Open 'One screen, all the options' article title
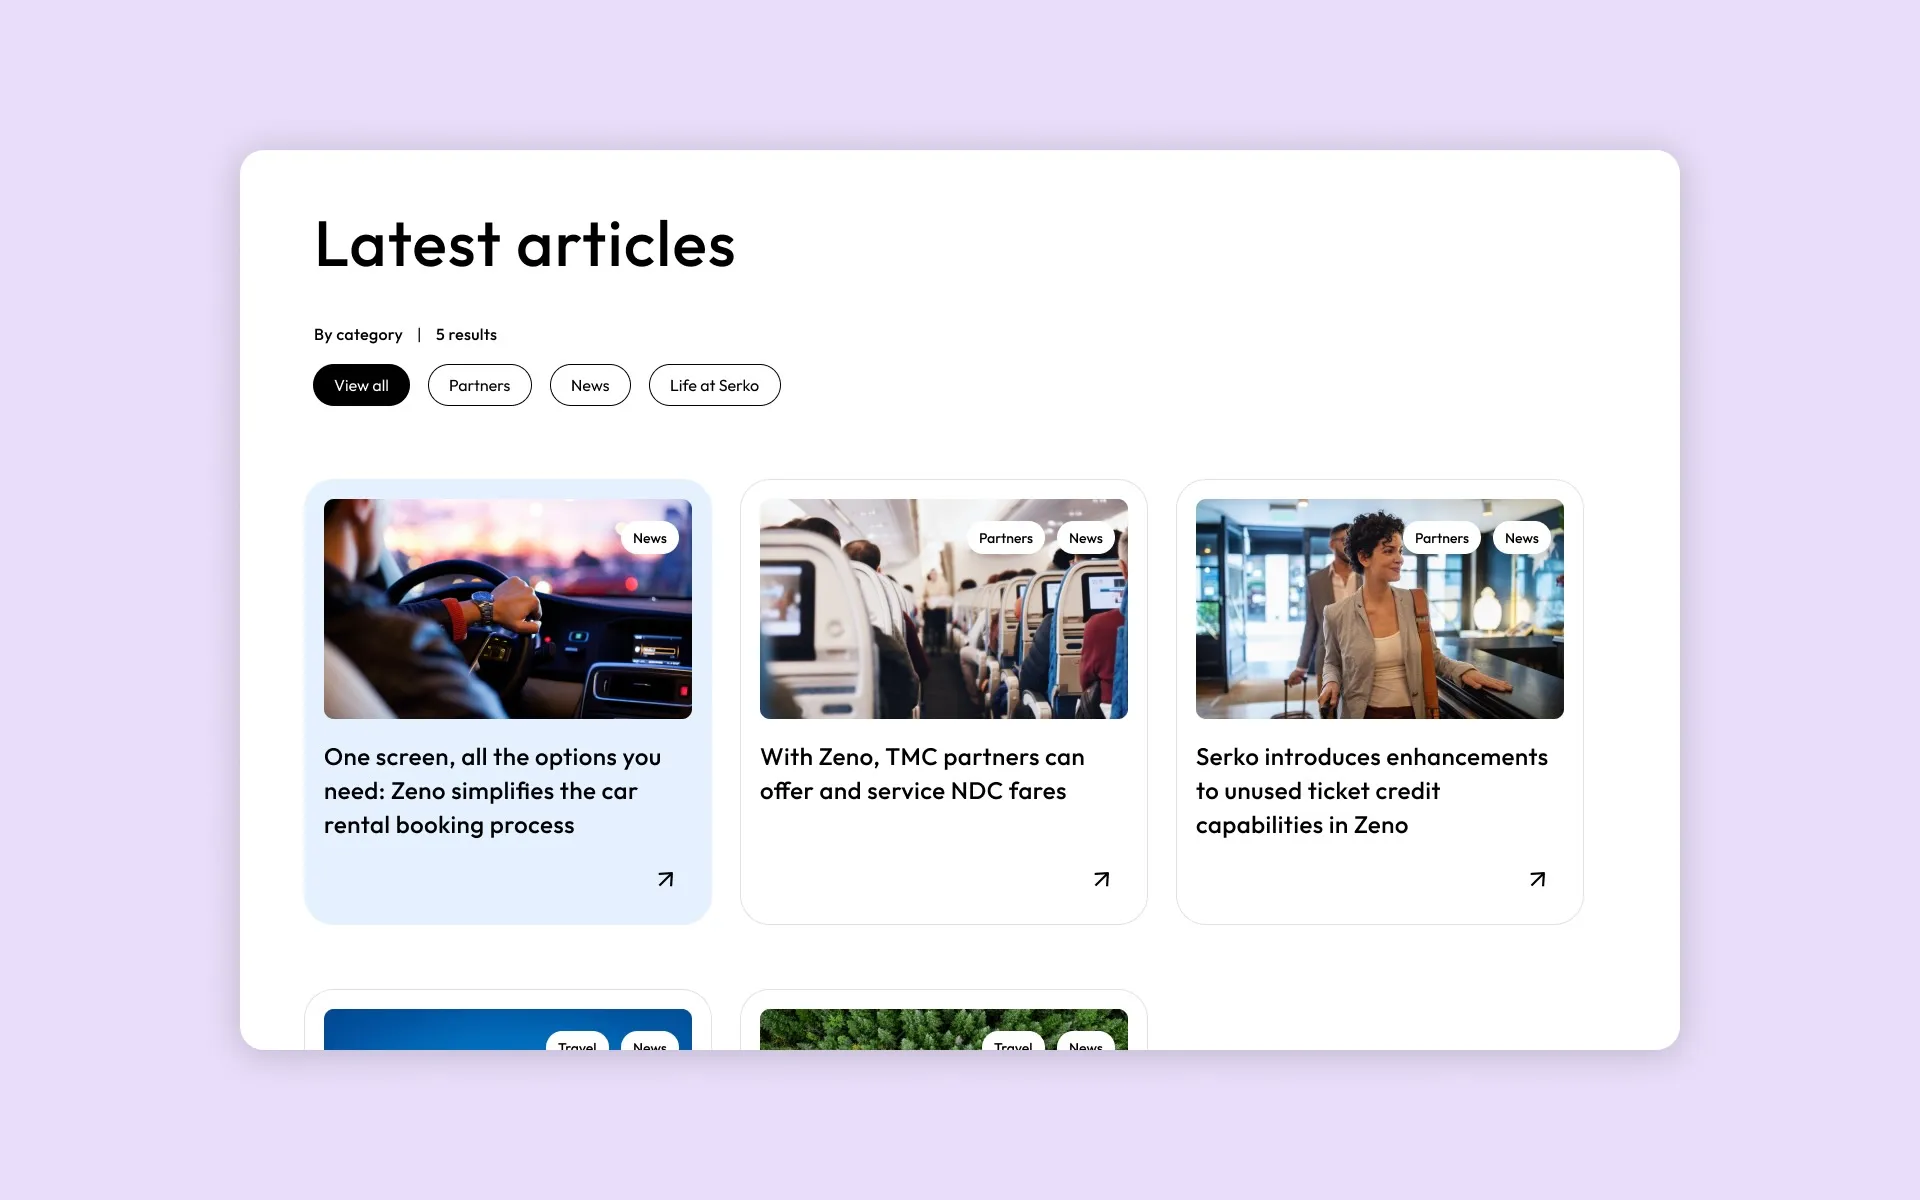The image size is (1920, 1200). [492, 791]
